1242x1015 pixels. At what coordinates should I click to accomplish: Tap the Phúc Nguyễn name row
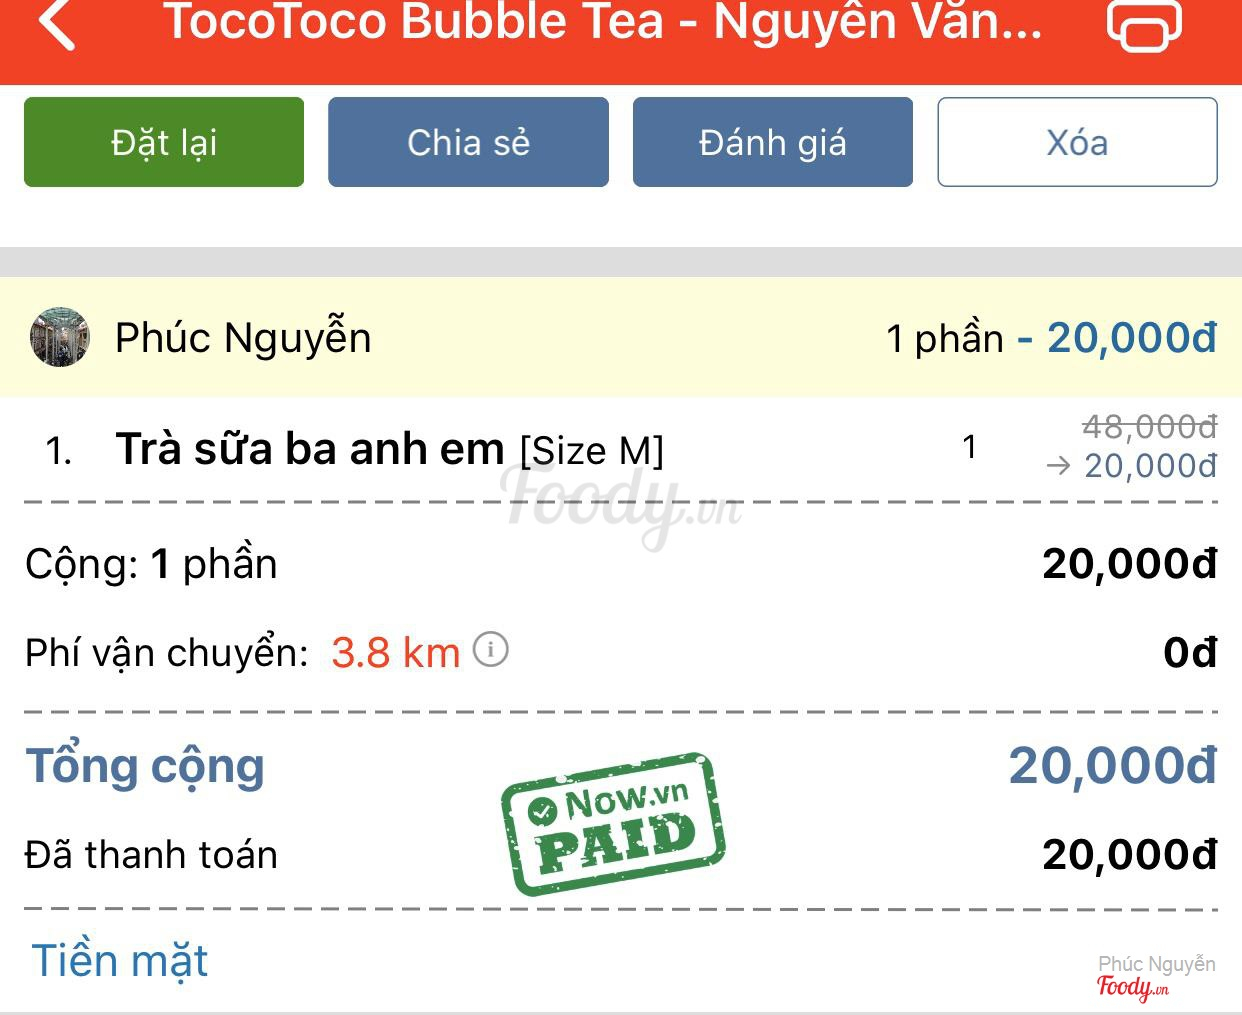(621, 337)
